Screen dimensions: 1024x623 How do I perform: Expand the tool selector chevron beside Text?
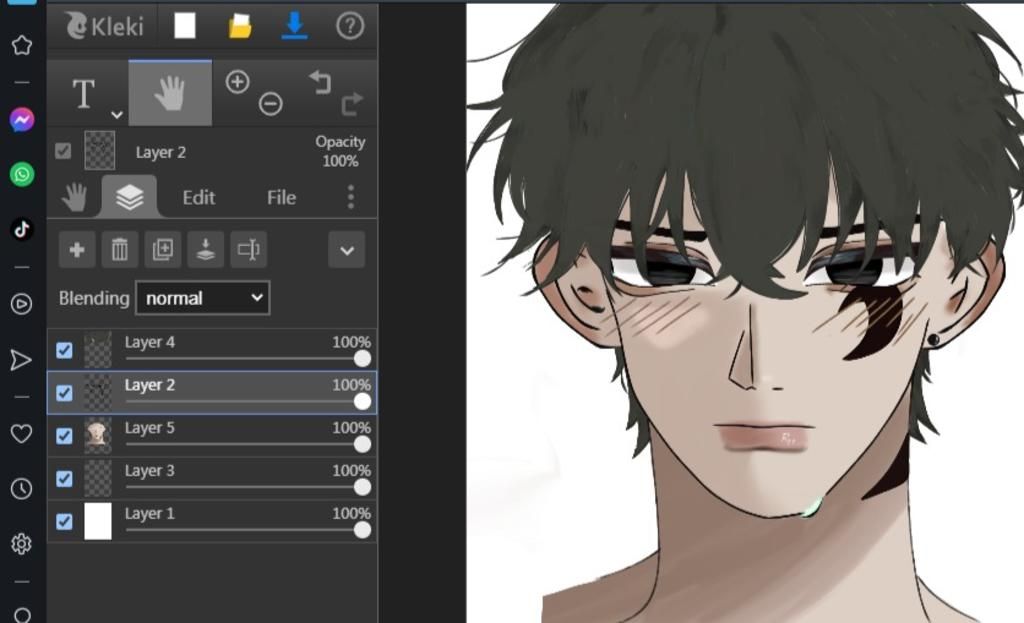coord(117,115)
